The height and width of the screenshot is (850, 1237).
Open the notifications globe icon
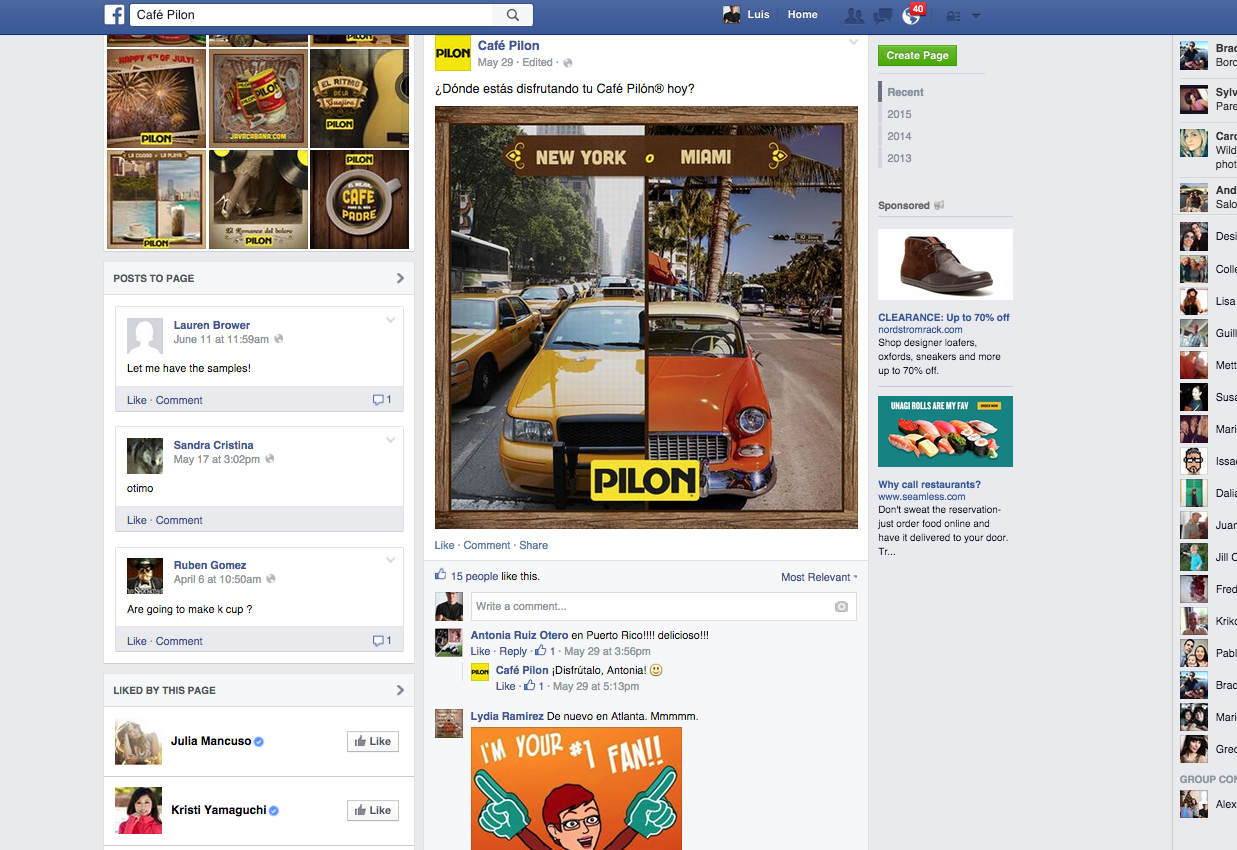[x=910, y=15]
